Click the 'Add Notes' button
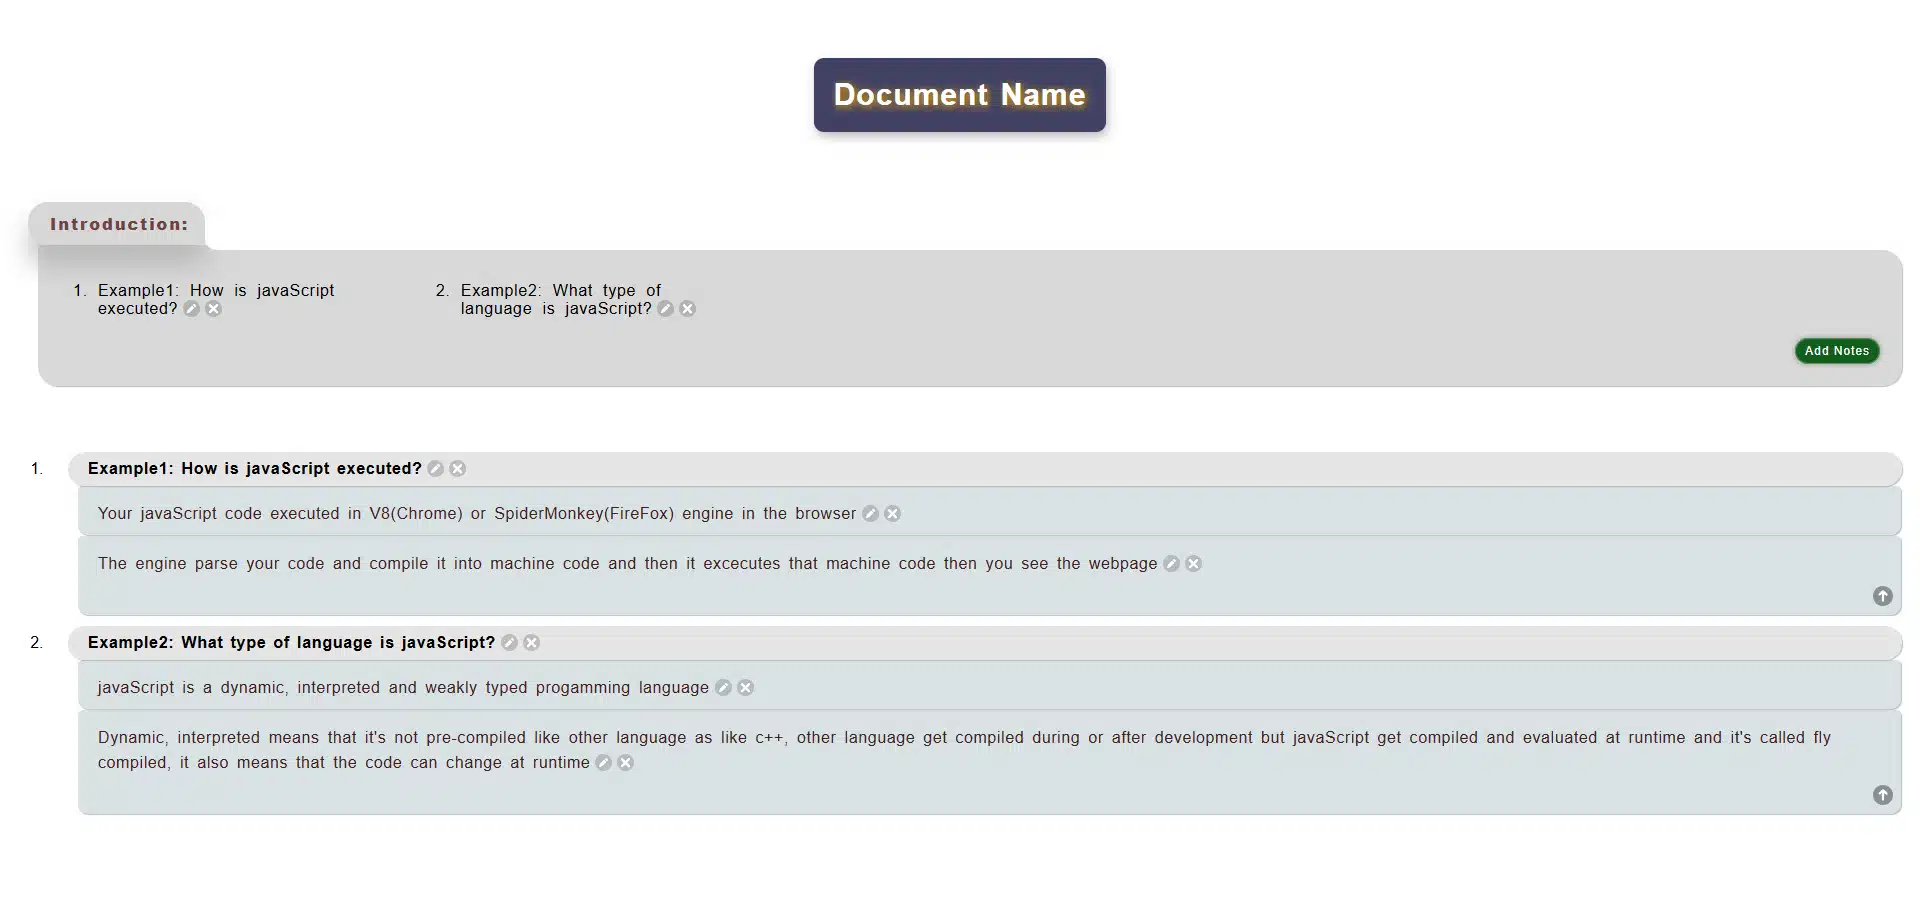1920x911 pixels. click(x=1836, y=351)
